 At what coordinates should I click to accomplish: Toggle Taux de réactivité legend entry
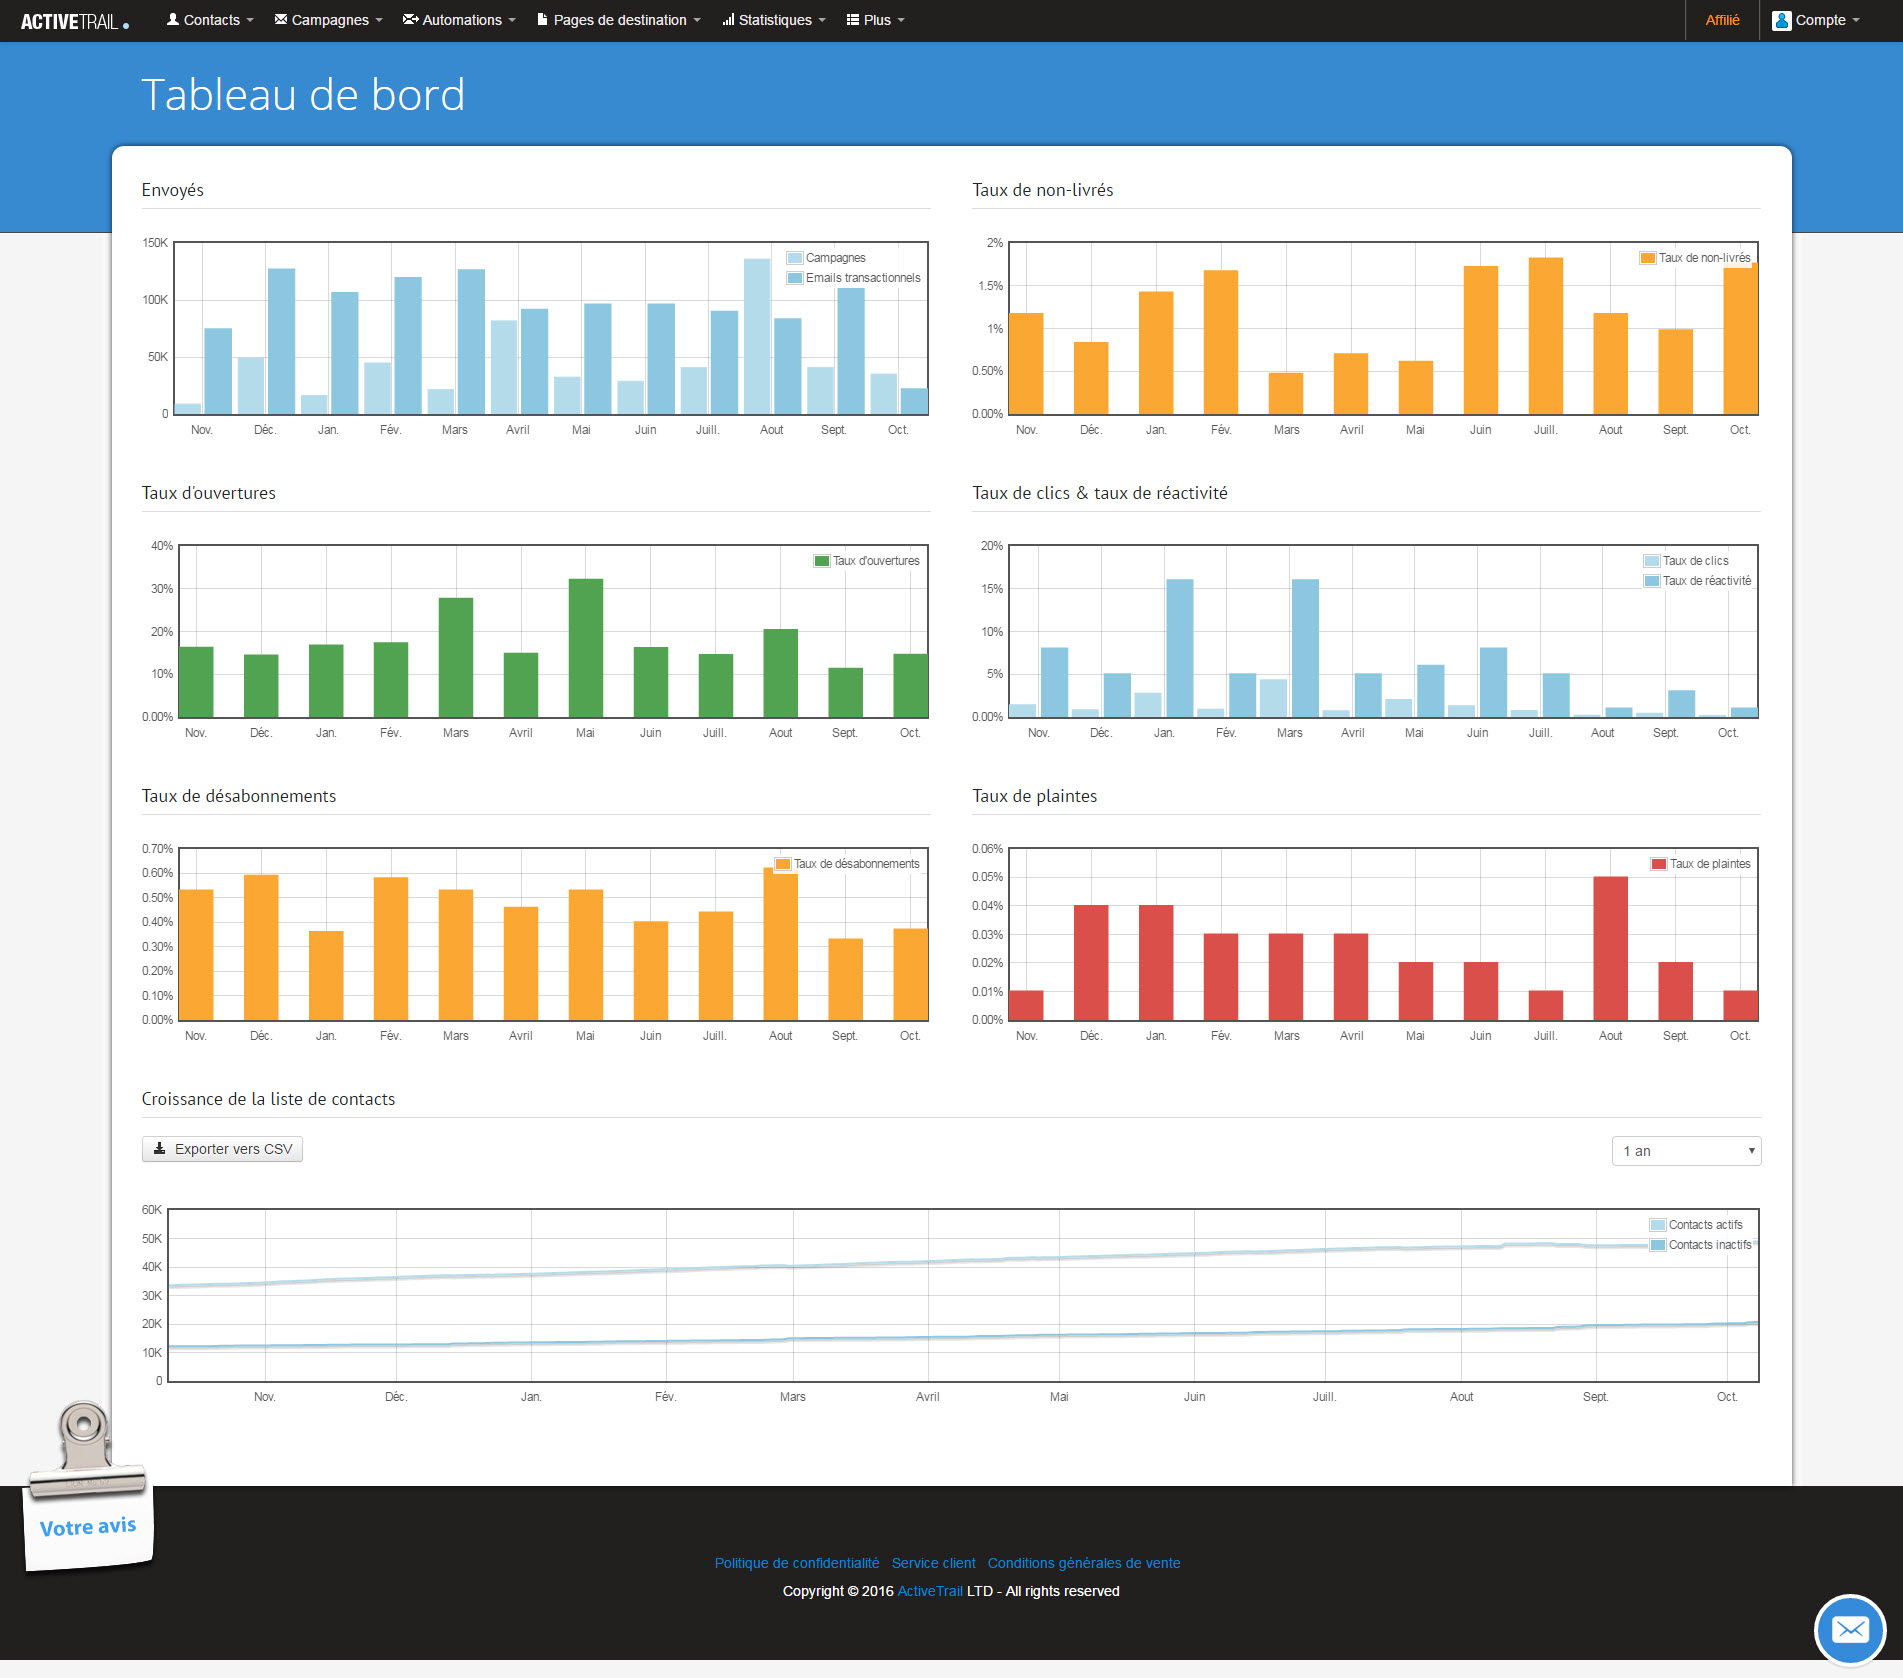point(1706,581)
